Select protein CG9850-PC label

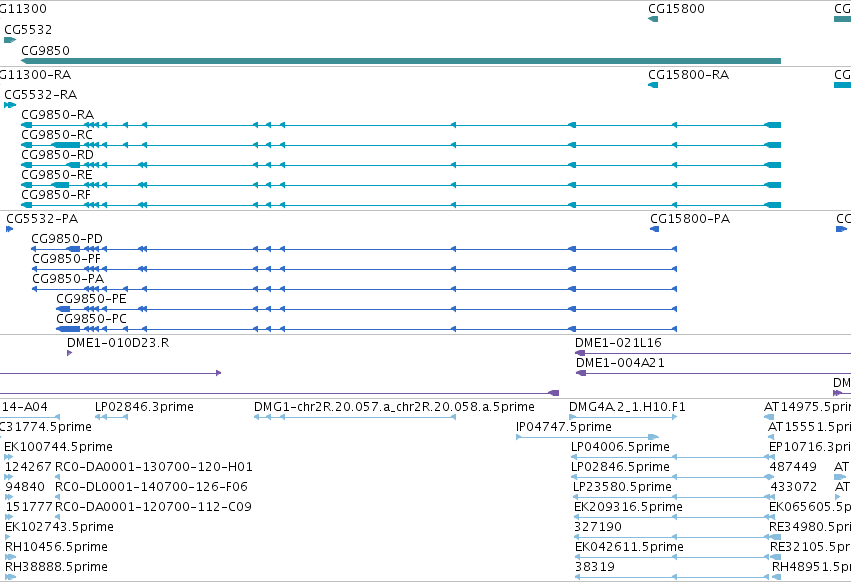point(91,319)
